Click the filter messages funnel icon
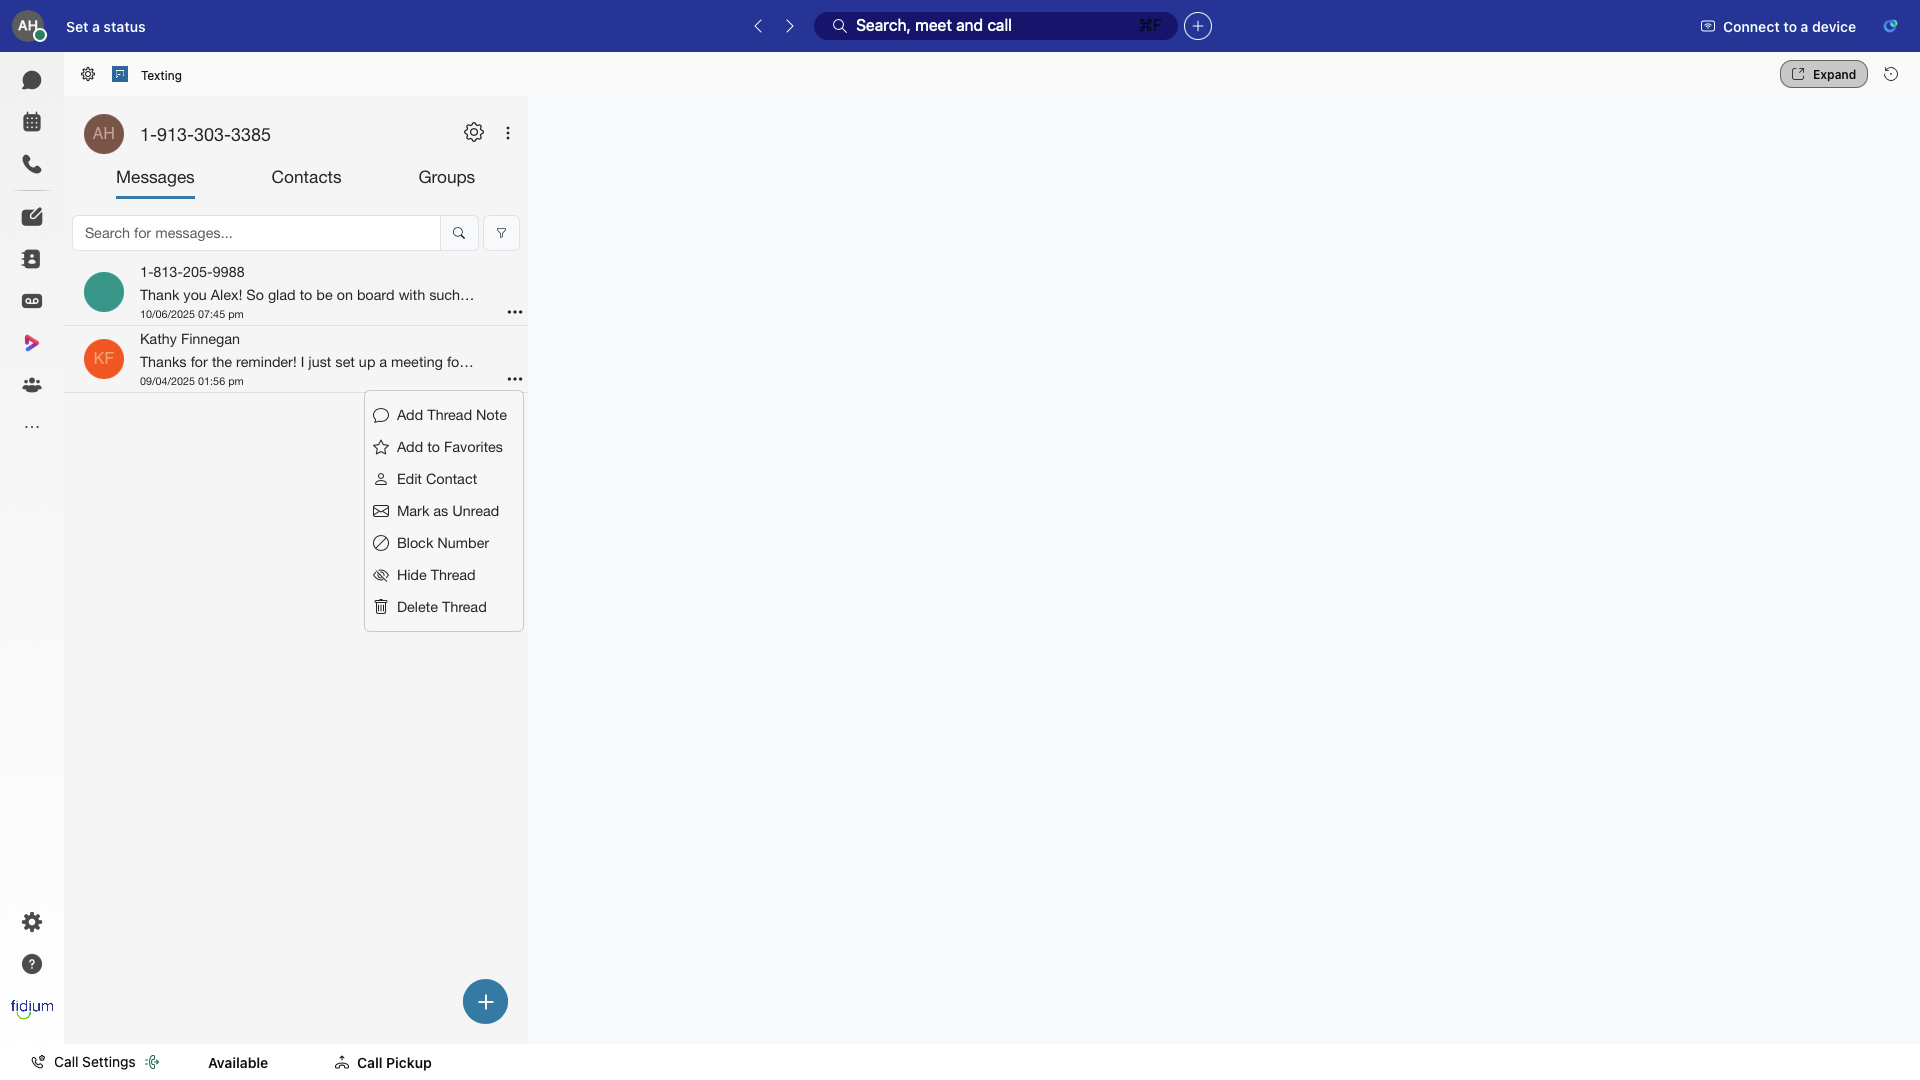1920x1080 pixels. coord(501,233)
